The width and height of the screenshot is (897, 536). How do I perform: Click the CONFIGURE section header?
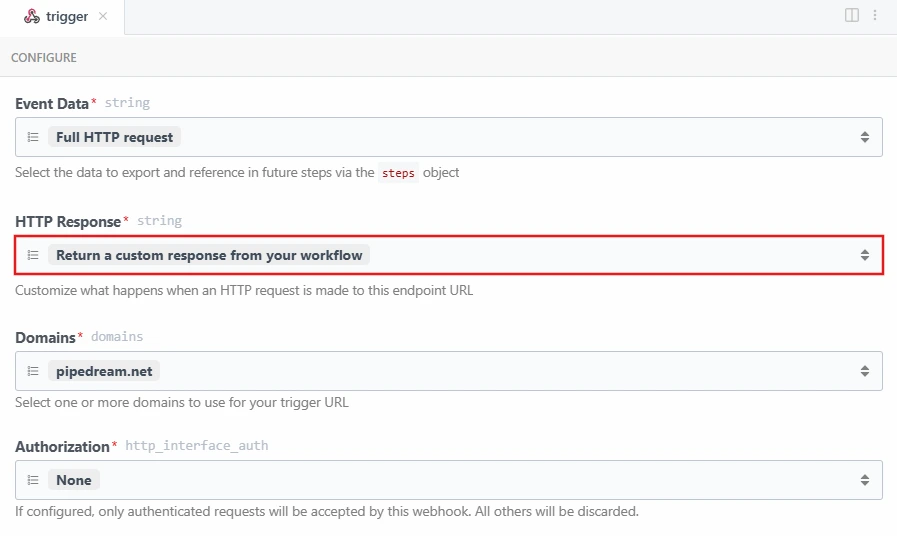pos(44,58)
